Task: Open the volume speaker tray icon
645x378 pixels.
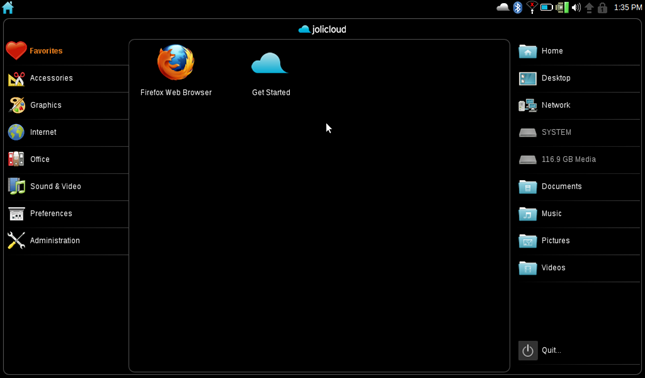Action: [576, 7]
